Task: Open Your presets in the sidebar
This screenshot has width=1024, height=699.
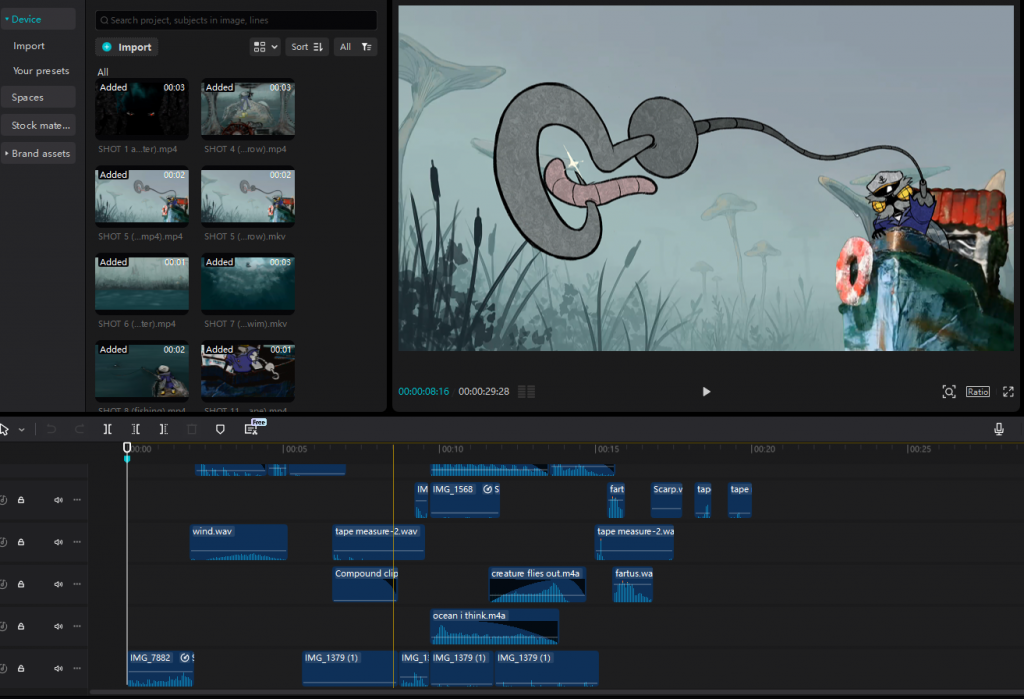Action: point(40,71)
